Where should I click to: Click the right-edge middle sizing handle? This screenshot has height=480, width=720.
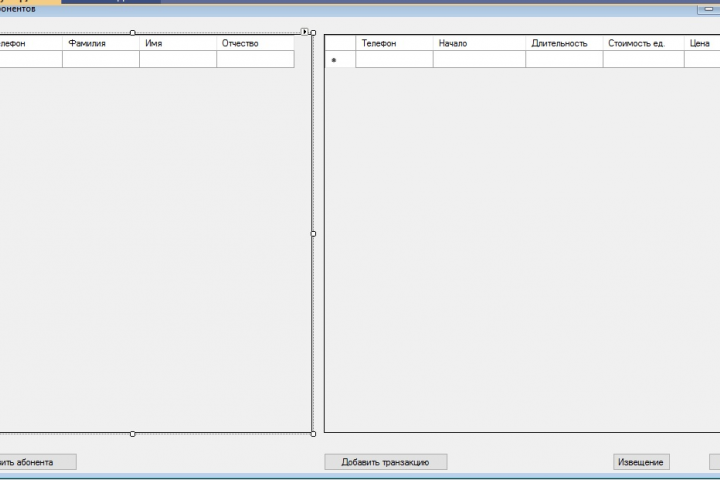[x=313, y=233]
